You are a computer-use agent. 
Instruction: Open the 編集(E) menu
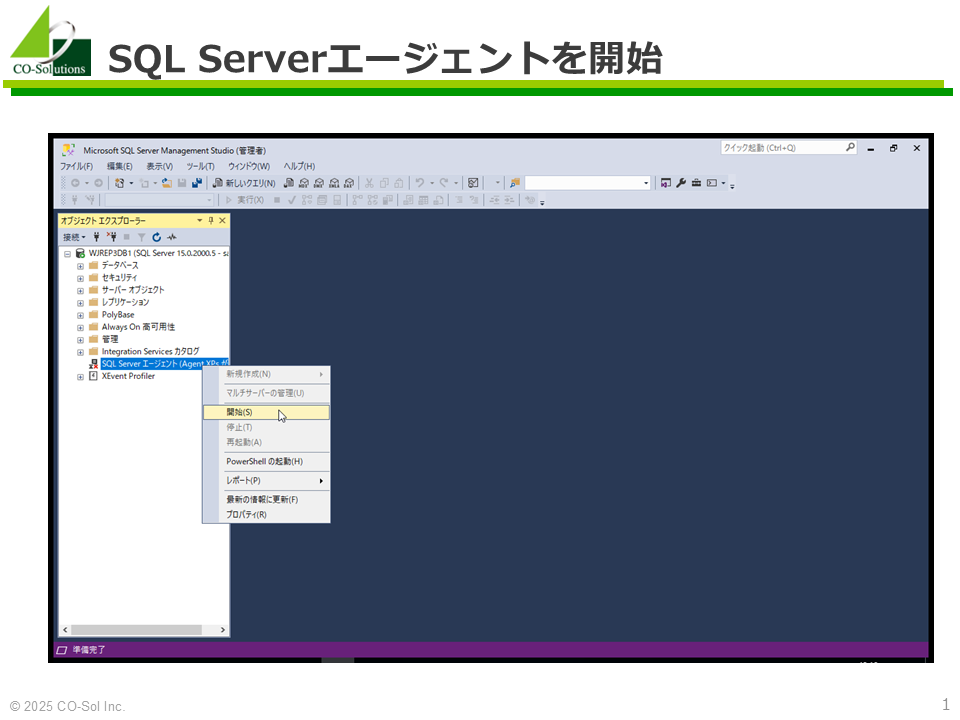(119, 167)
